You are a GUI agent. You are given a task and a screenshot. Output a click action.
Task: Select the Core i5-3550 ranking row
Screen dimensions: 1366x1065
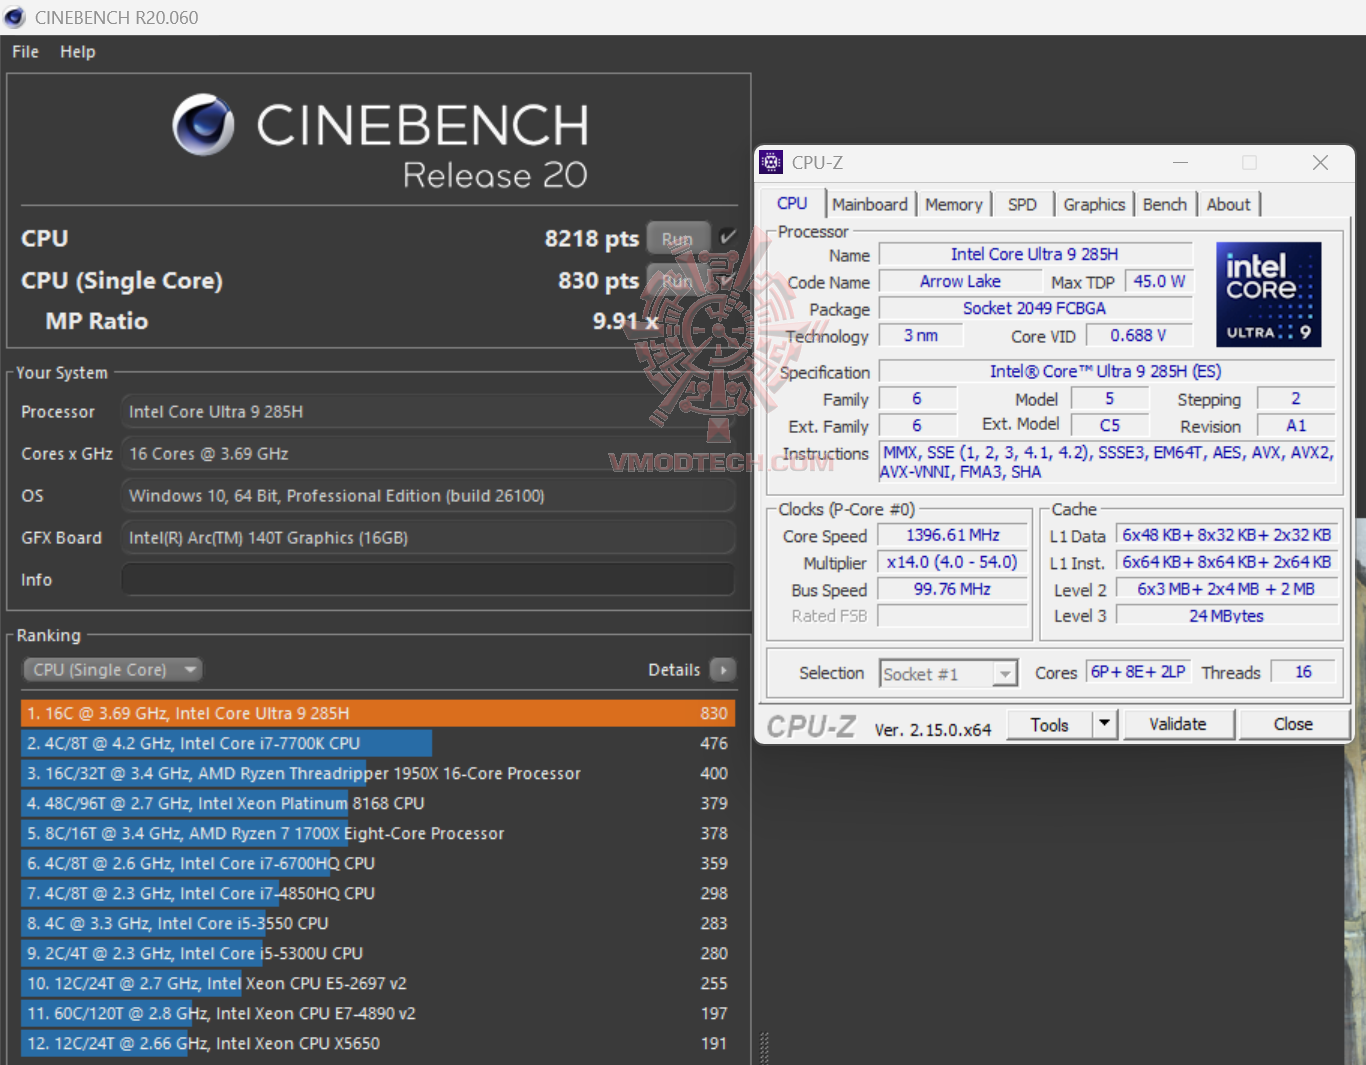pos(378,923)
